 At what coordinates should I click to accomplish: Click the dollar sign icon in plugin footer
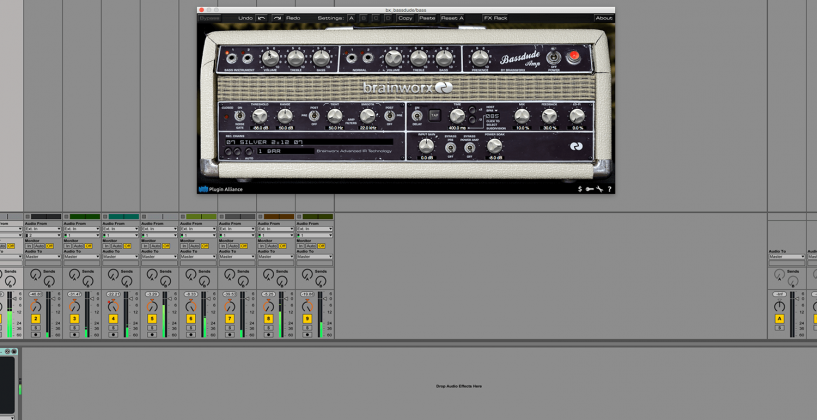click(580, 189)
